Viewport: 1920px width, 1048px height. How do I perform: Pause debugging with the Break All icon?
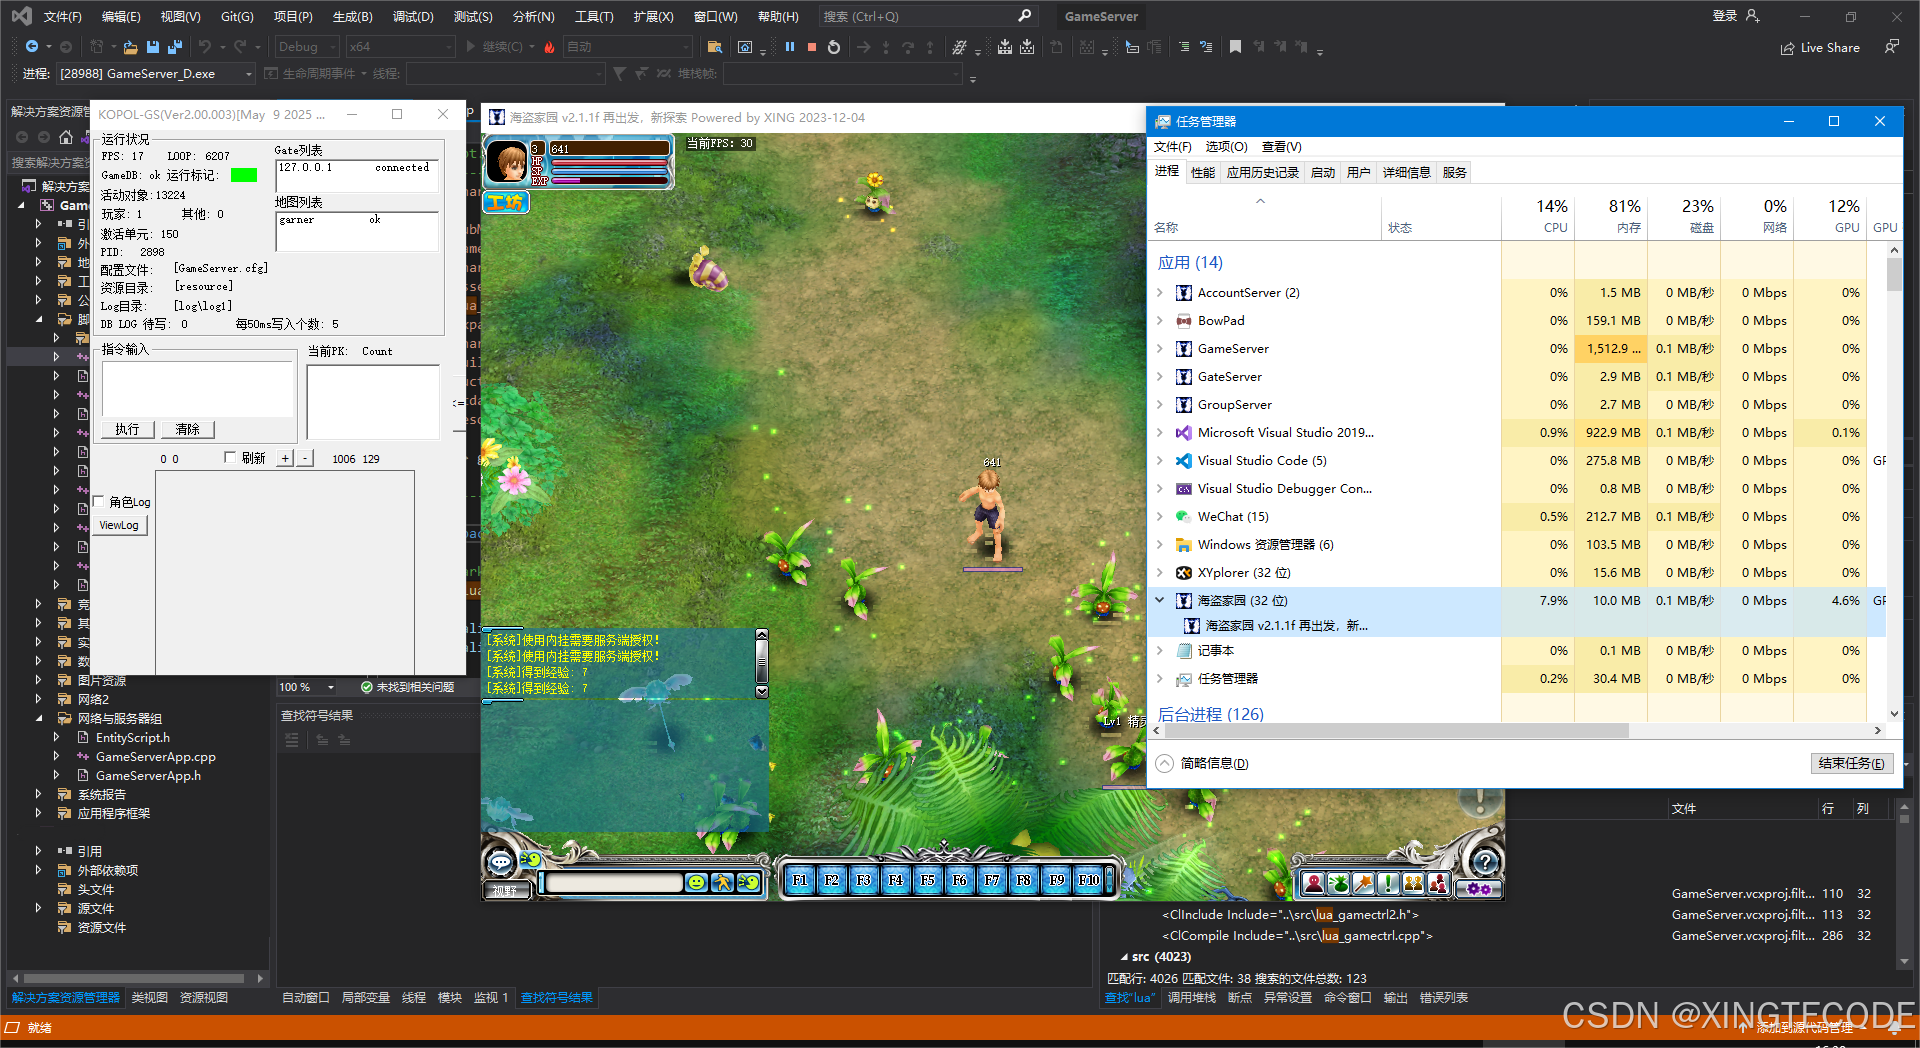tap(790, 47)
